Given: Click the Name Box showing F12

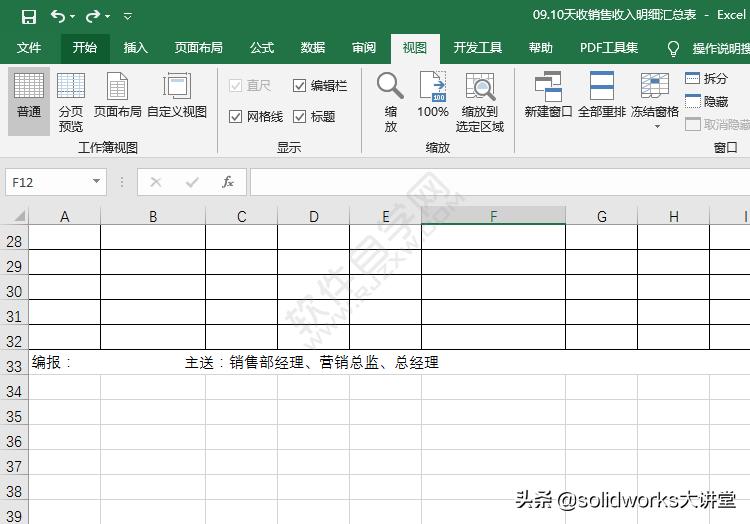Looking at the screenshot, I should click(48, 182).
